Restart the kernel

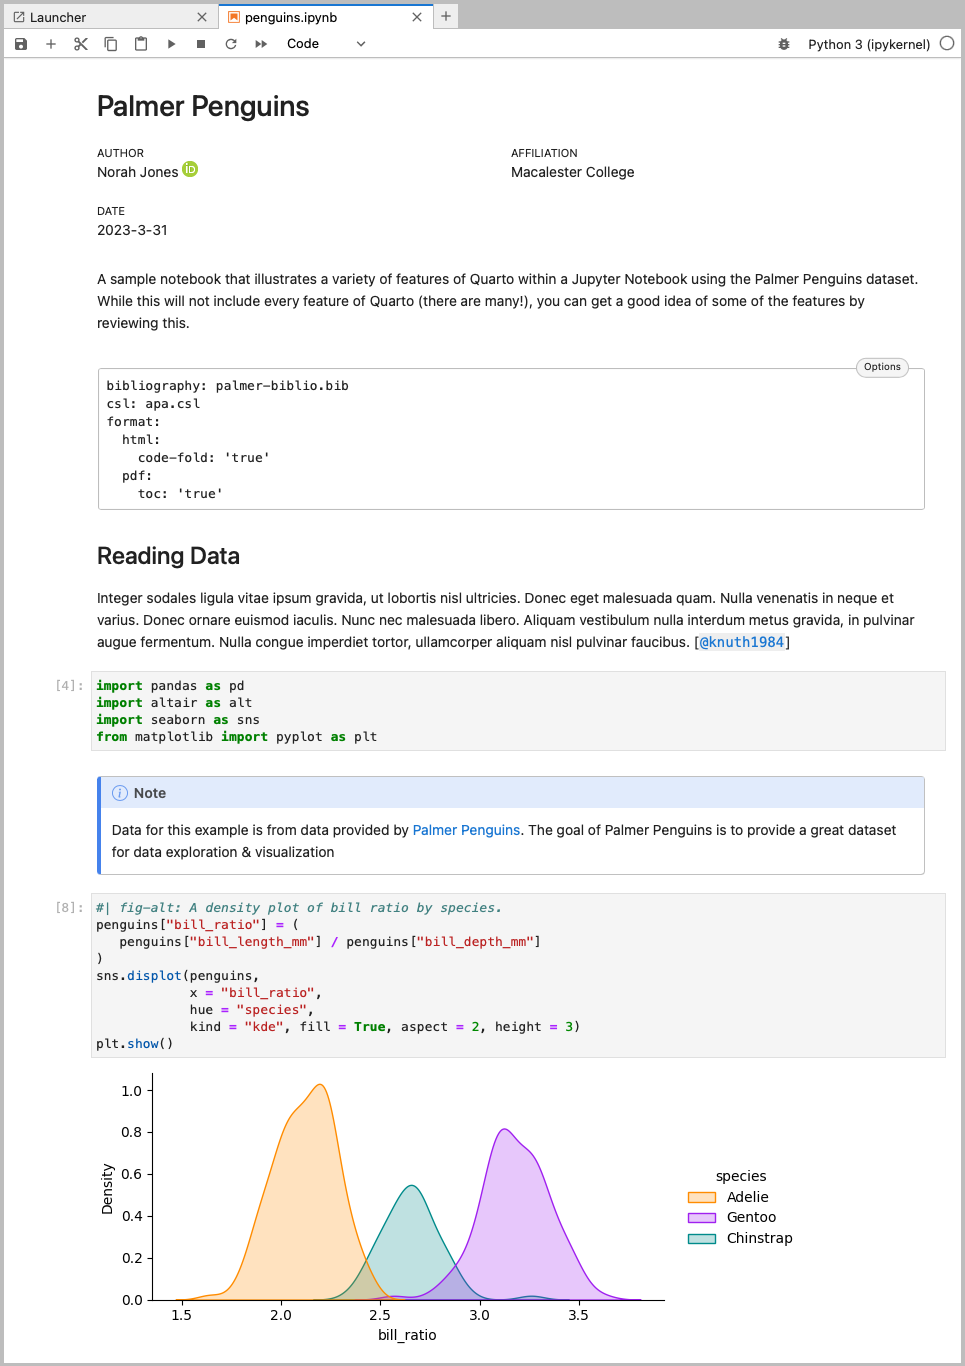point(231,44)
